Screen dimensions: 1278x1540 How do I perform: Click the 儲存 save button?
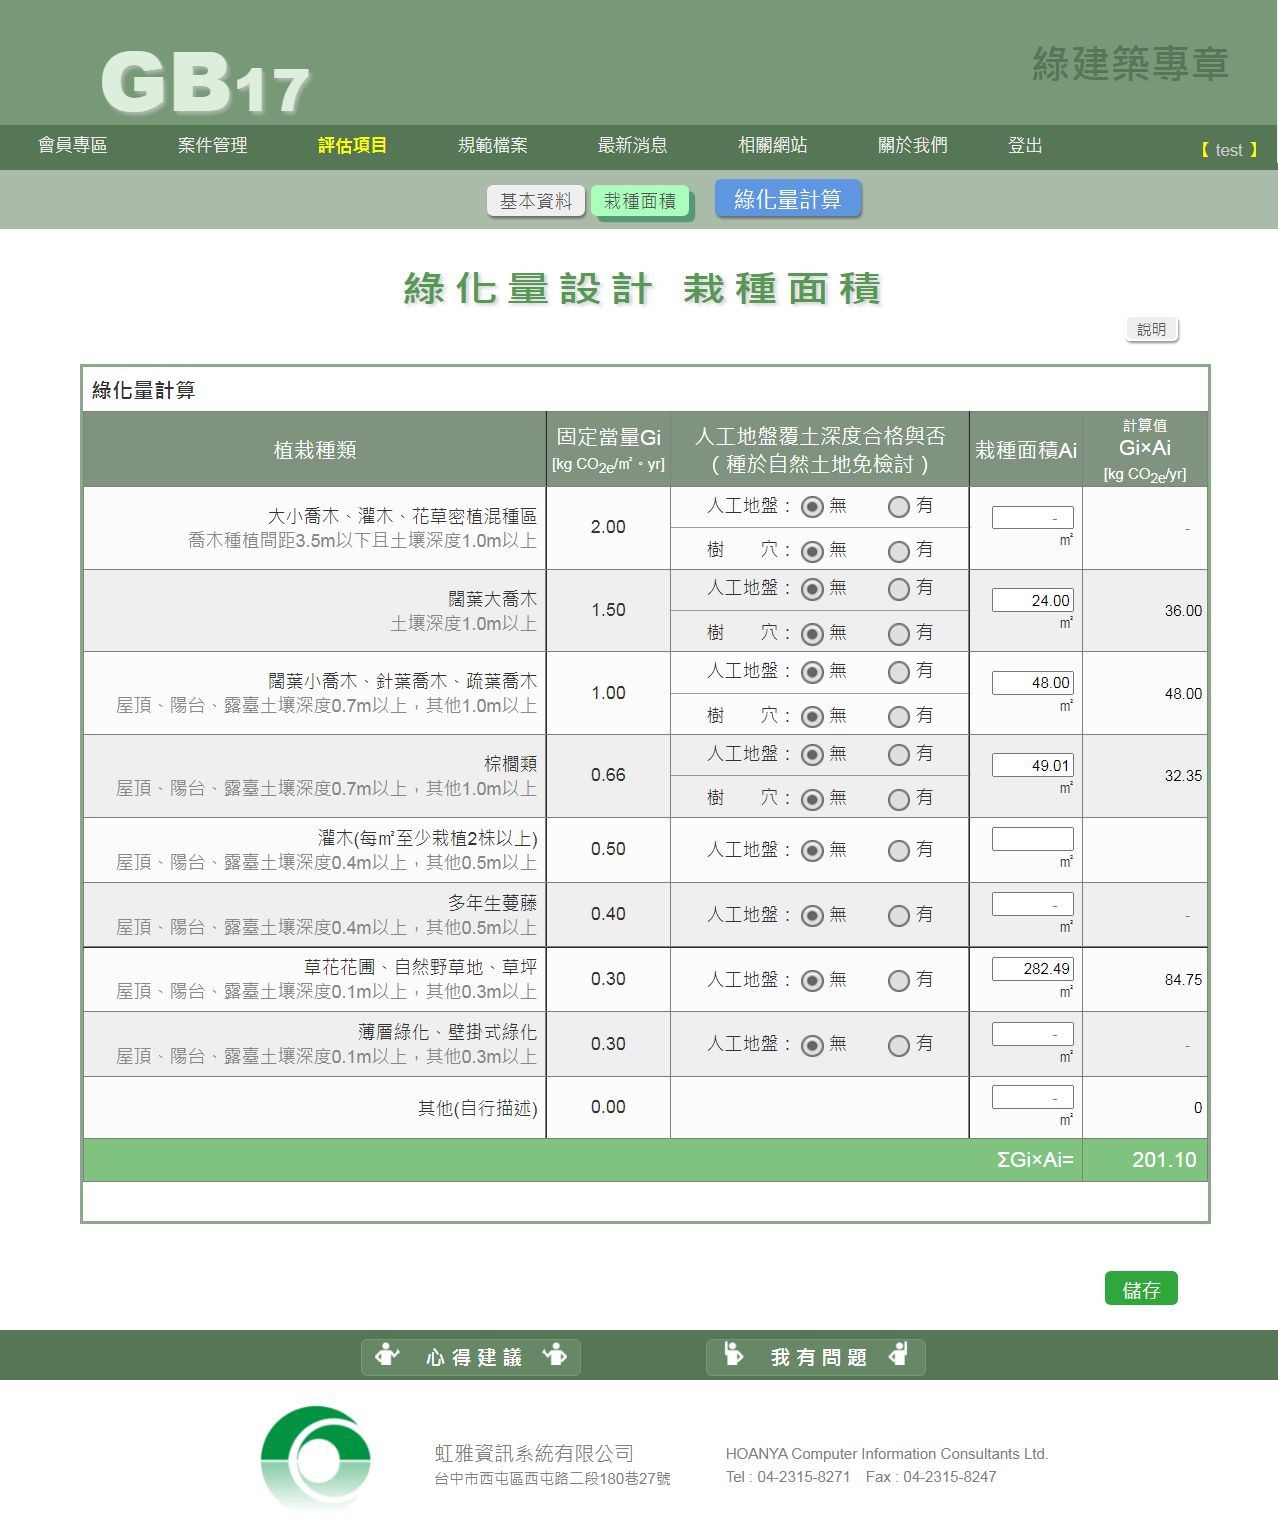pos(1141,1289)
